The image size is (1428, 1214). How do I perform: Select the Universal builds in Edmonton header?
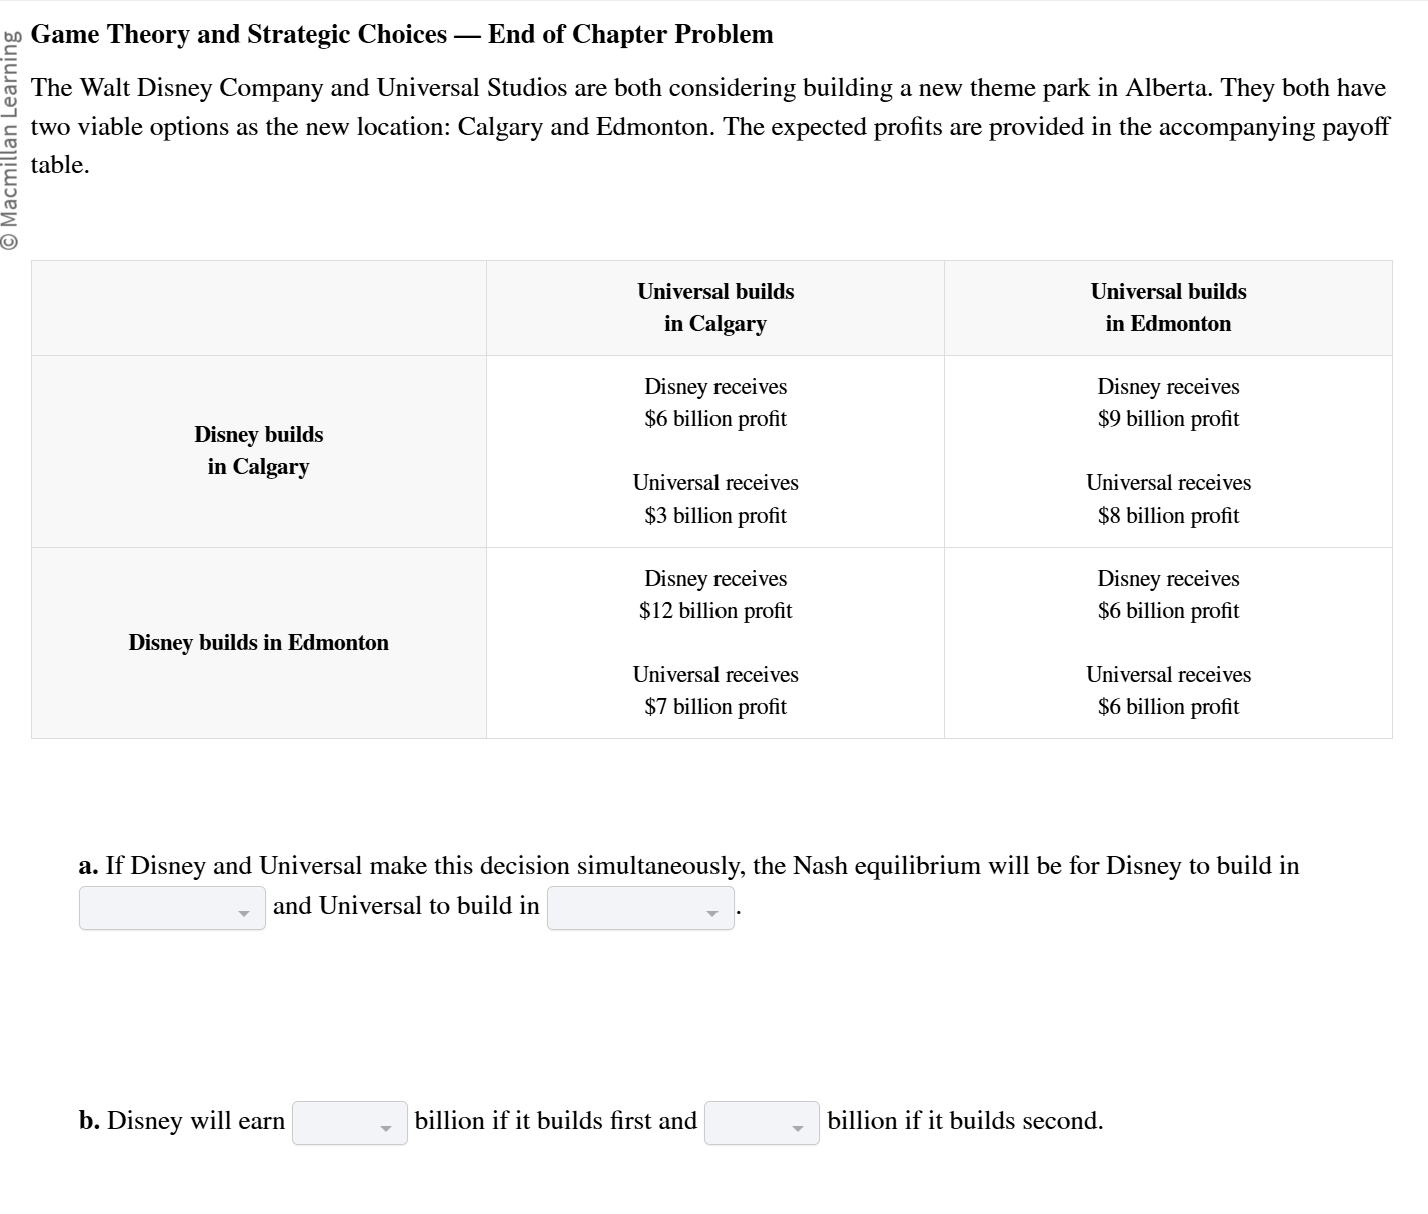(1168, 307)
